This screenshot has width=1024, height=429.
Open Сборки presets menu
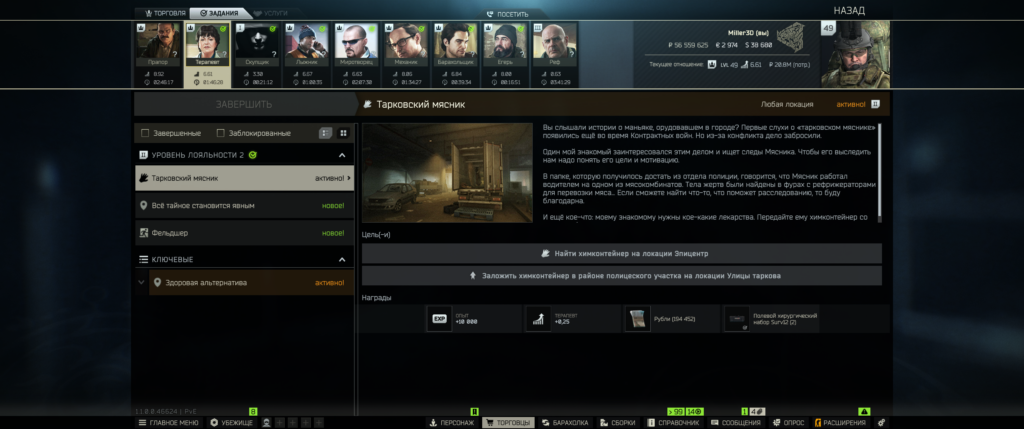tap(618, 422)
